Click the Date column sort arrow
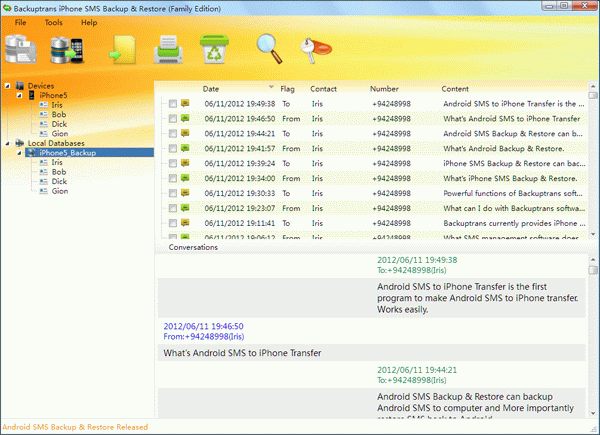 (x=271, y=87)
